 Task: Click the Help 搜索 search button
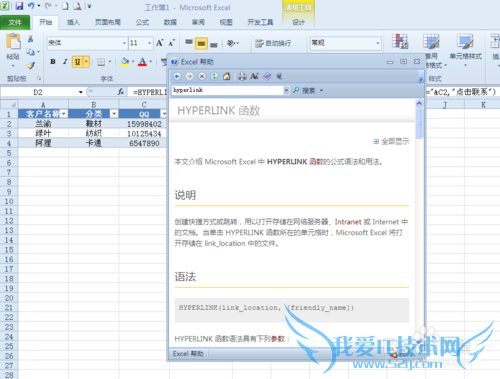point(304,90)
